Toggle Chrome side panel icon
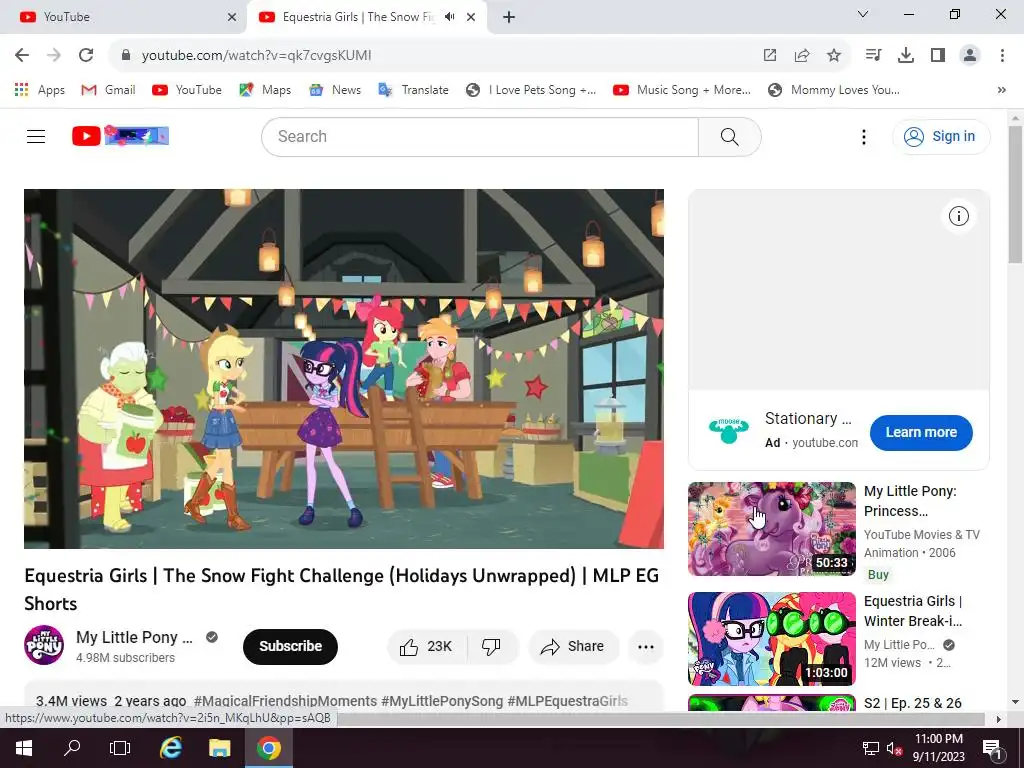Viewport: 1024px width, 768px height. point(938,56)
